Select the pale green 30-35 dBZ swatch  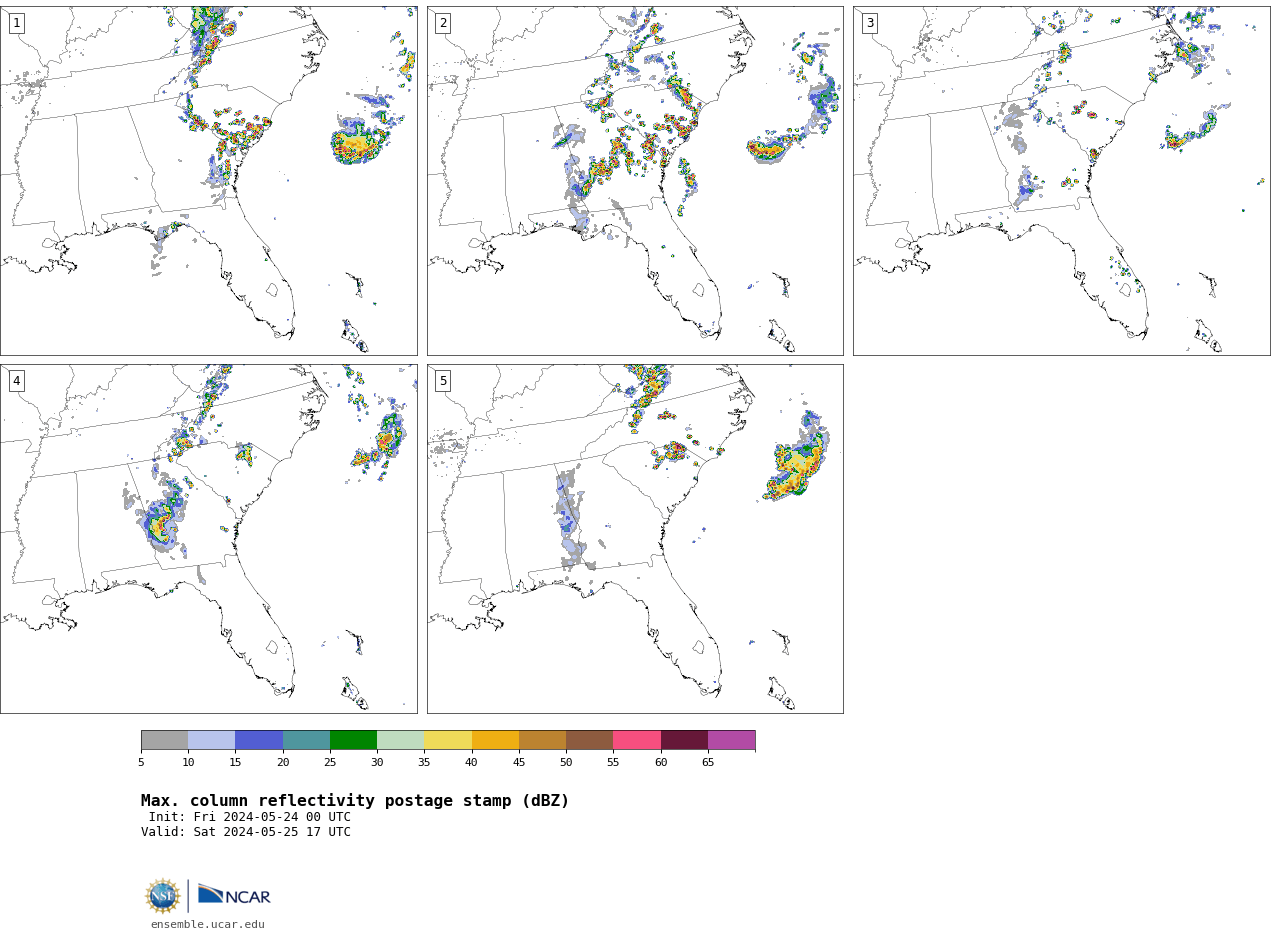click(401, 740)
